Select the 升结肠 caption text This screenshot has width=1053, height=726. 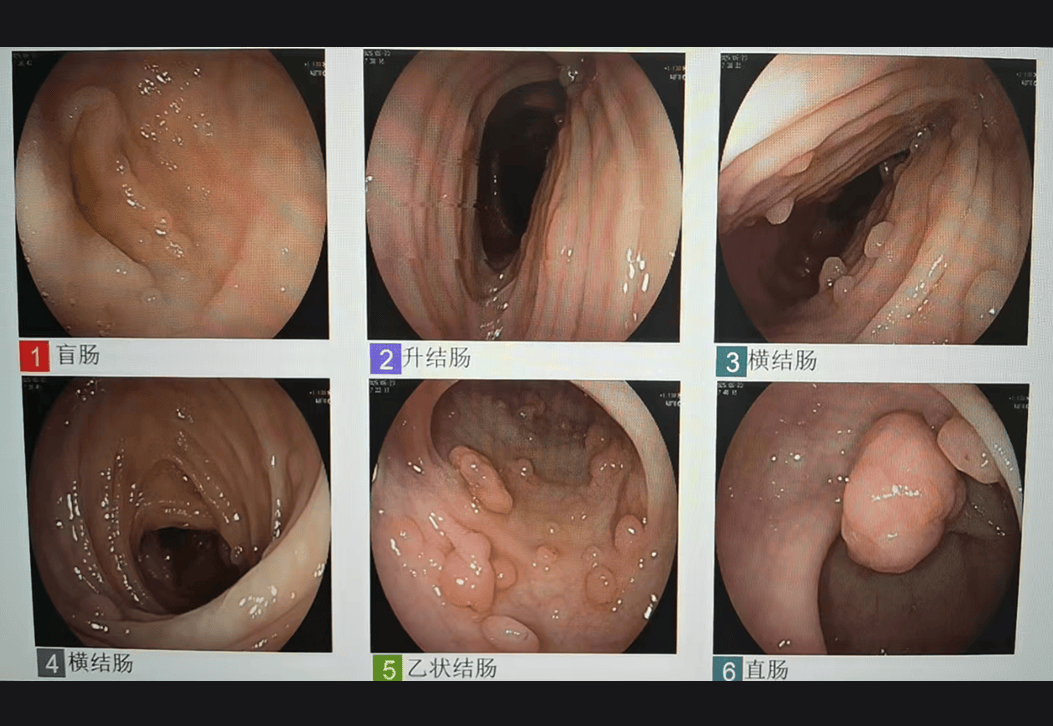coord(437,357)
